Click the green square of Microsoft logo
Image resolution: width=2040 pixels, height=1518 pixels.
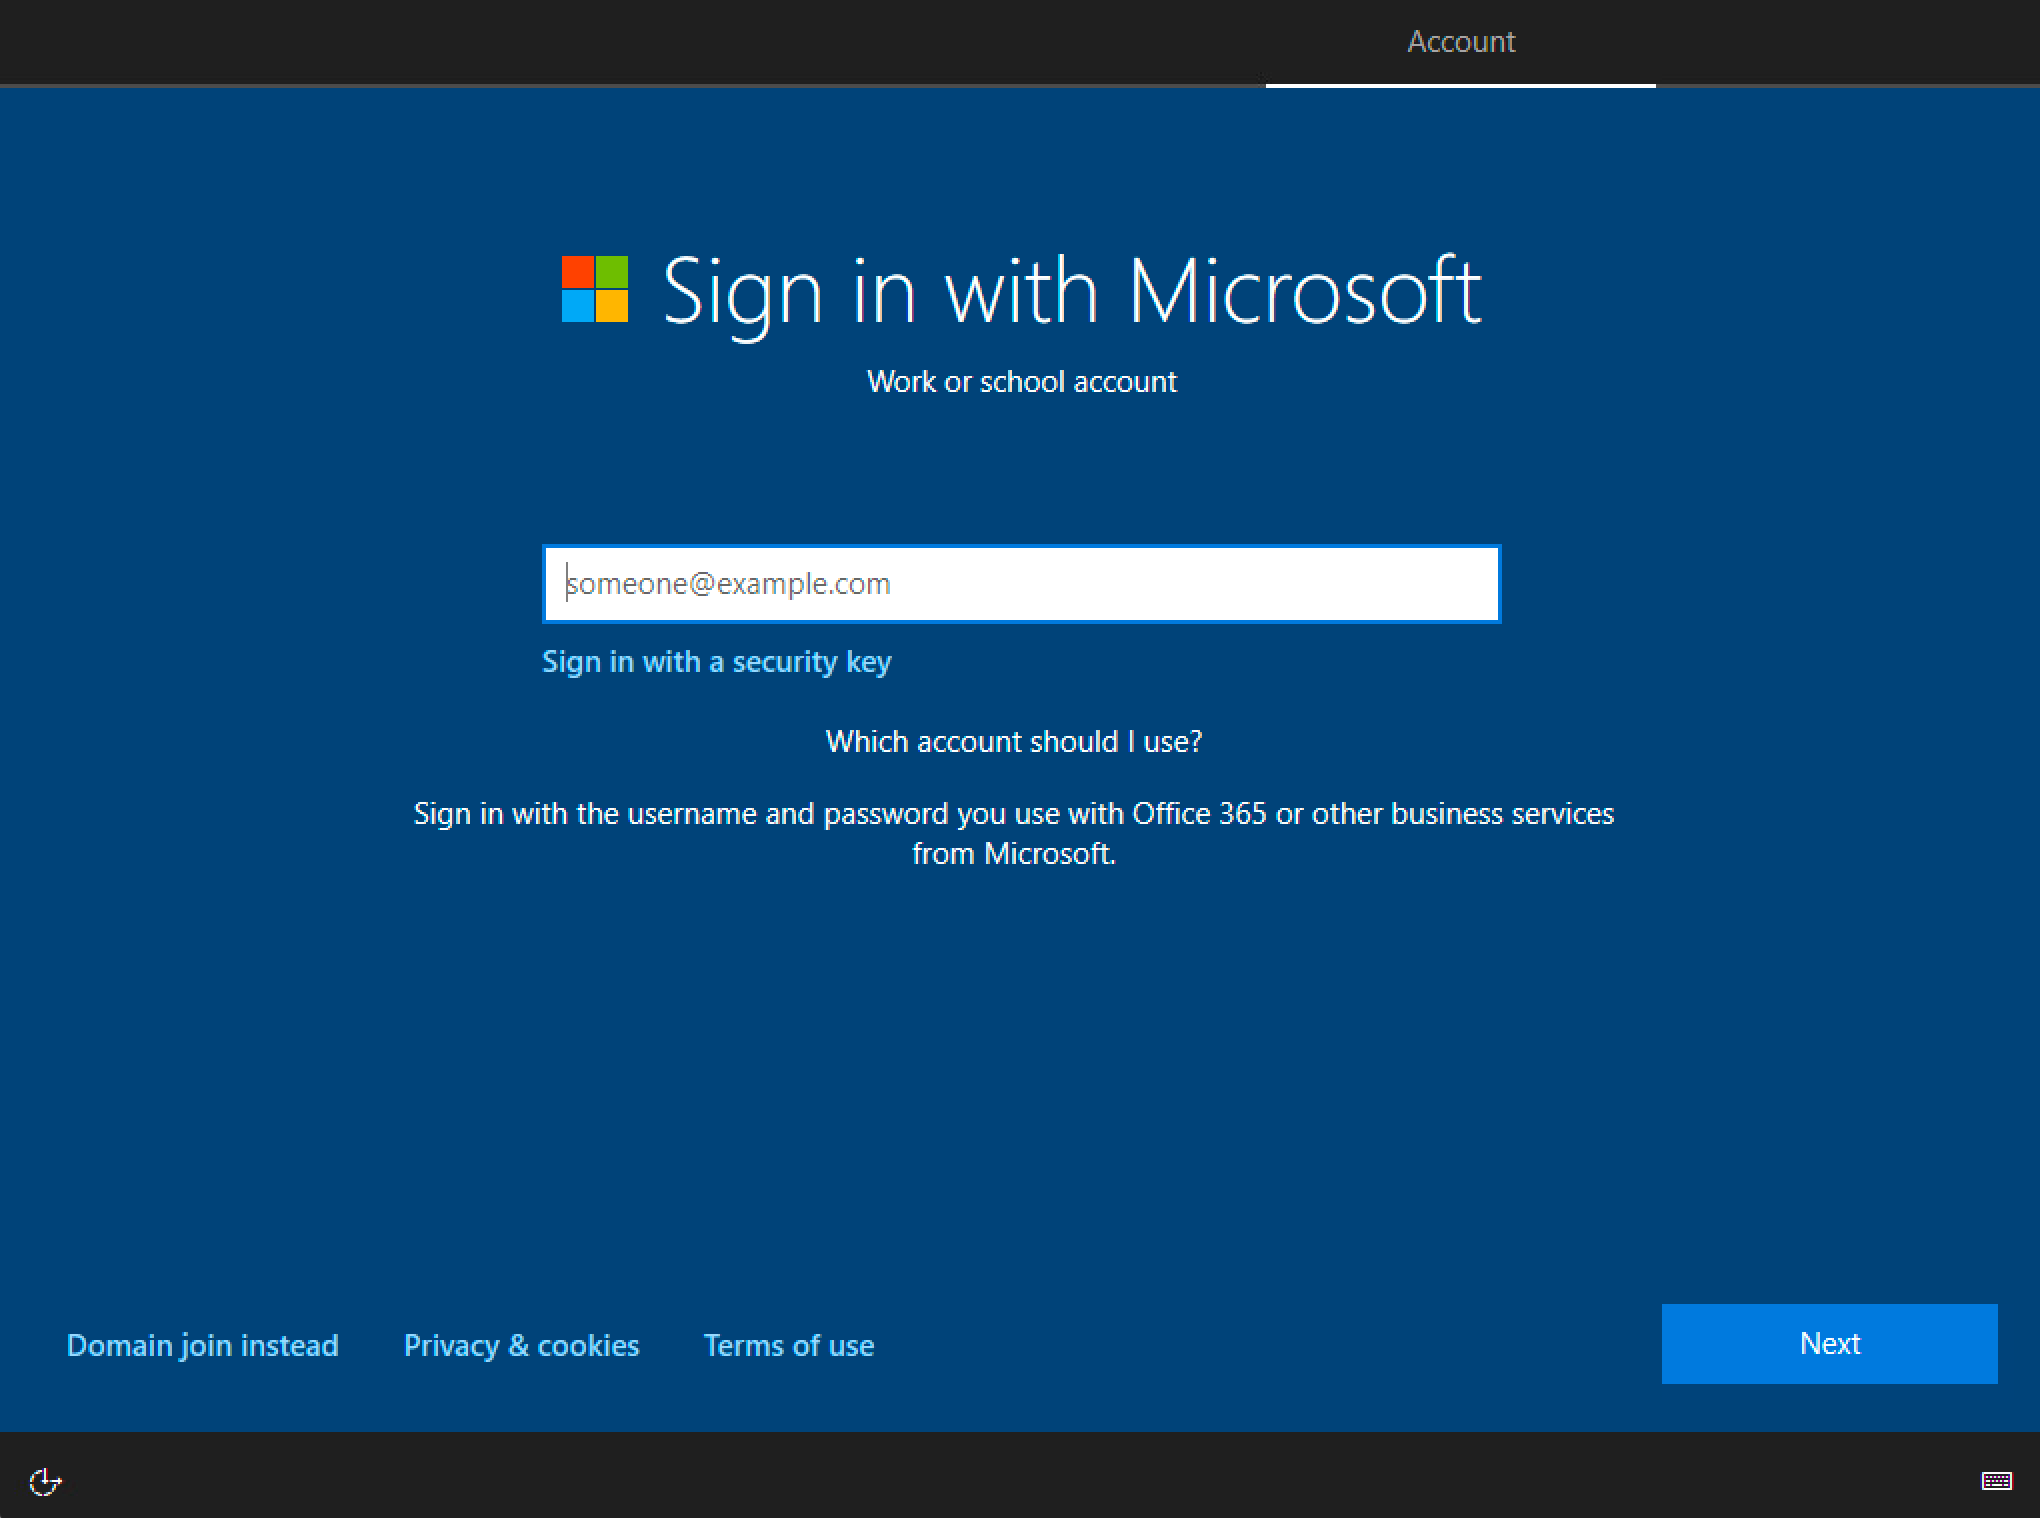tap(612, 272)
